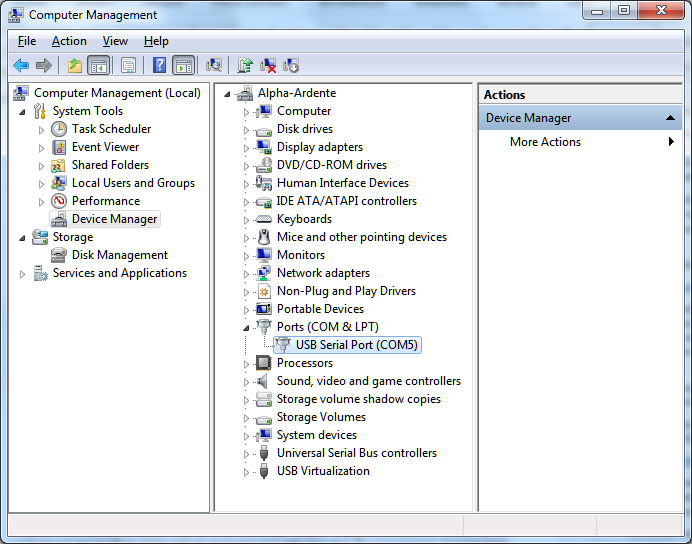Click the Up one level folder icon
692x544 pixels.
(x=75, y=66)
